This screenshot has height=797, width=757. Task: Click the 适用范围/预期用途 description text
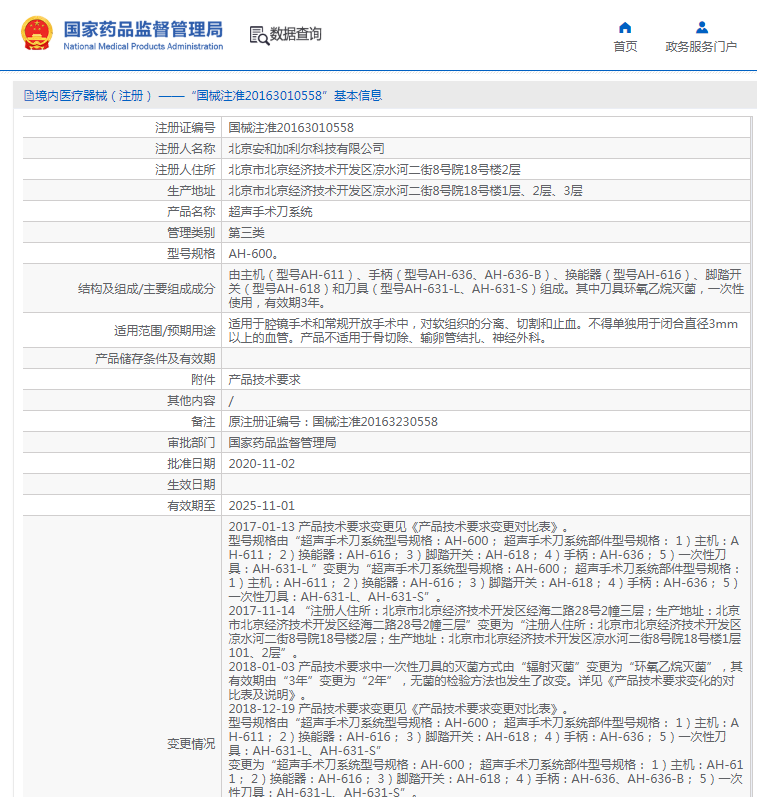(483, 330)
